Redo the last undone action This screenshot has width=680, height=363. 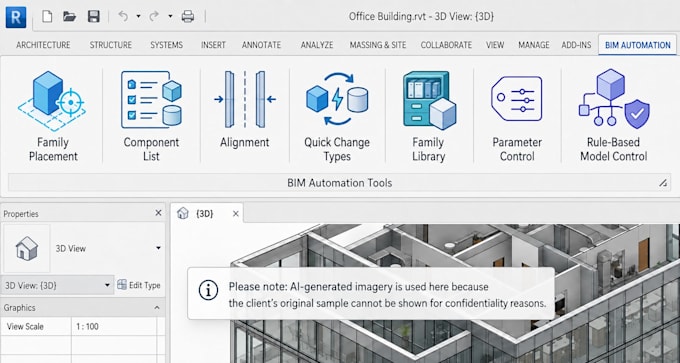[x=154, y=16]
